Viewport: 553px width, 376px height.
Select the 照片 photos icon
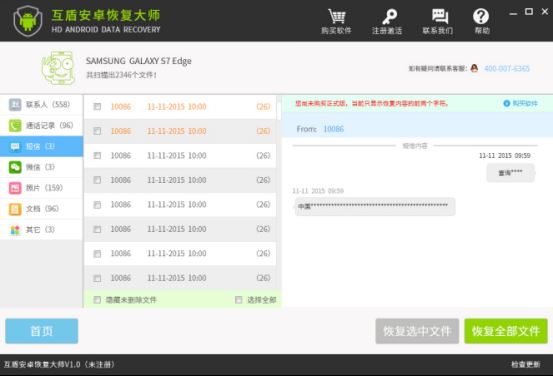tap(15, 188)
